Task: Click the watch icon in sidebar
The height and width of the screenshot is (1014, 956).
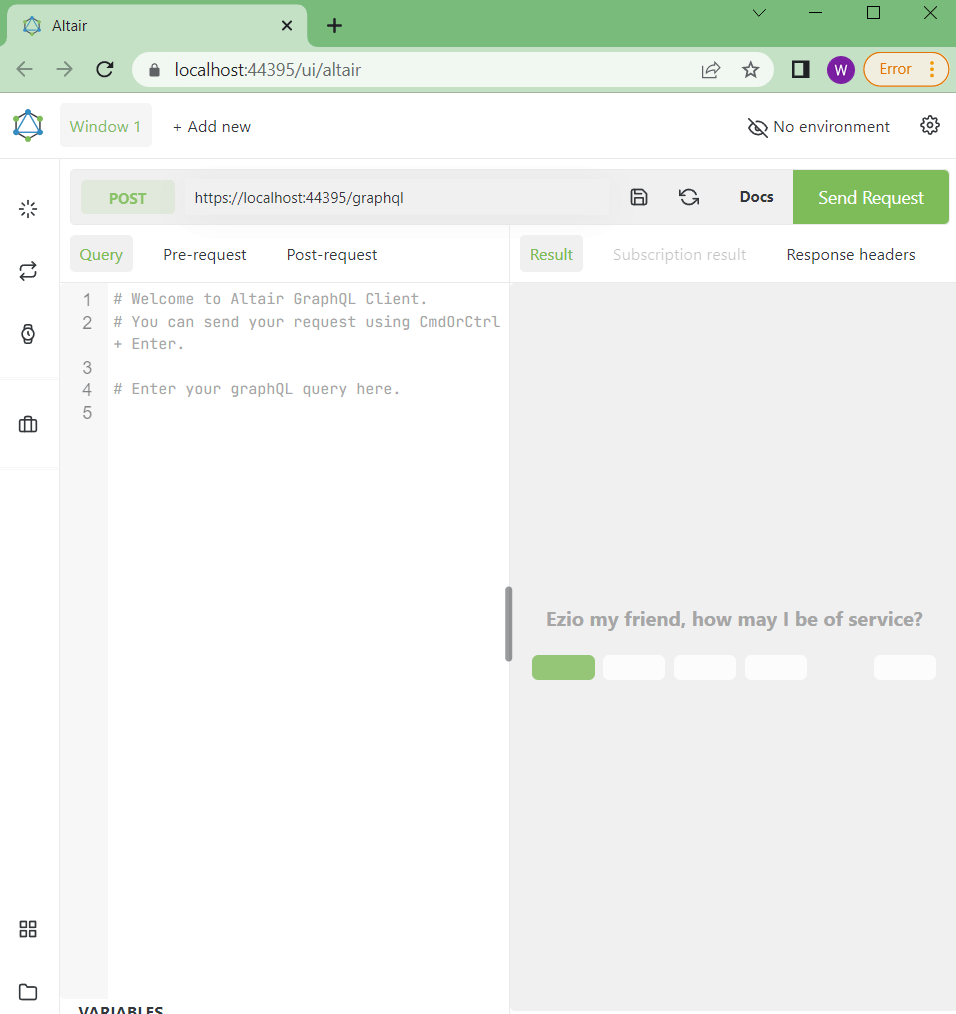Action: pyautogui.click(x=28, y=334)
